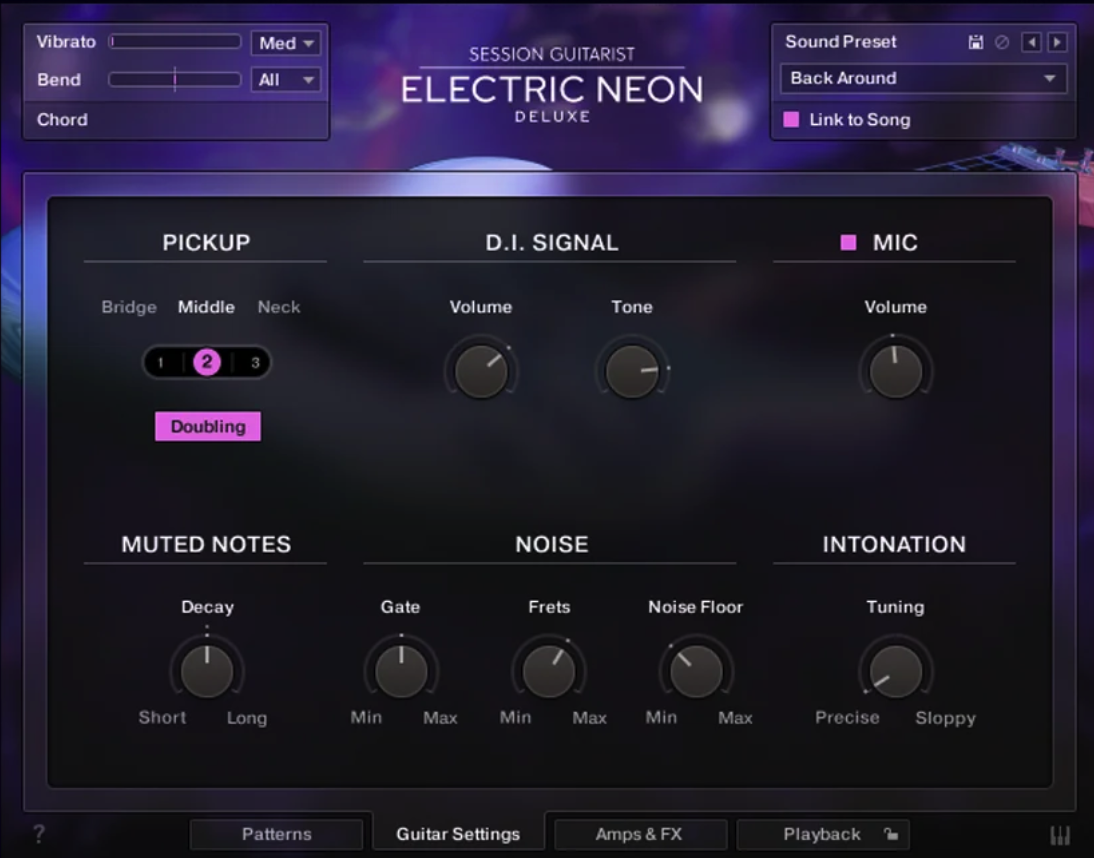Switch to the Patterns tab

tap(276, 834)
